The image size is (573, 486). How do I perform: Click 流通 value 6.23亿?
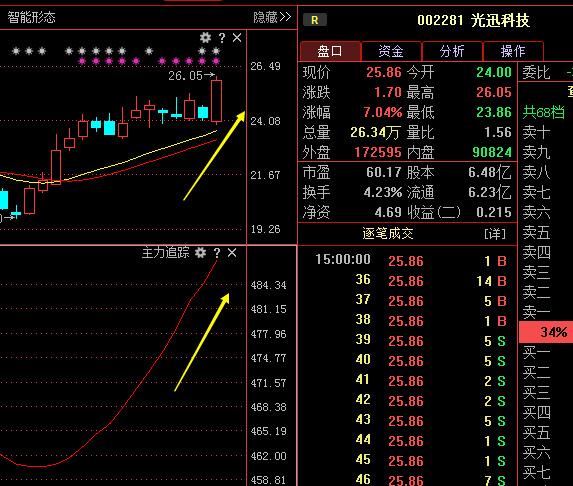click(x=490, y=192)
